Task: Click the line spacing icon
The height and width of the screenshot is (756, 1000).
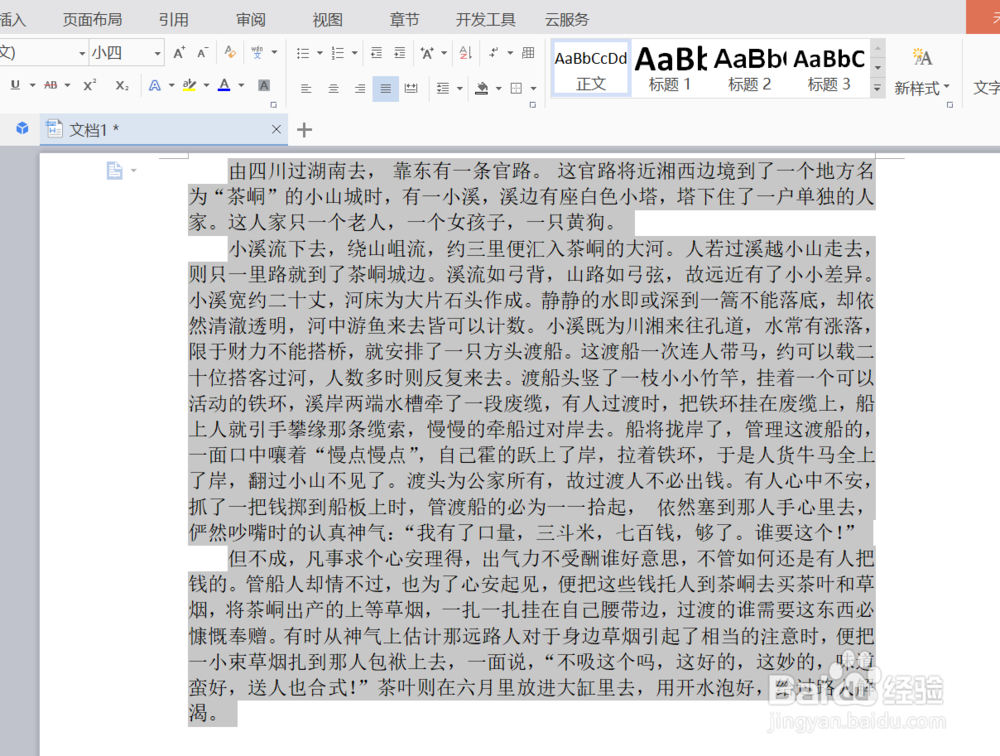Action: (443, 88)
